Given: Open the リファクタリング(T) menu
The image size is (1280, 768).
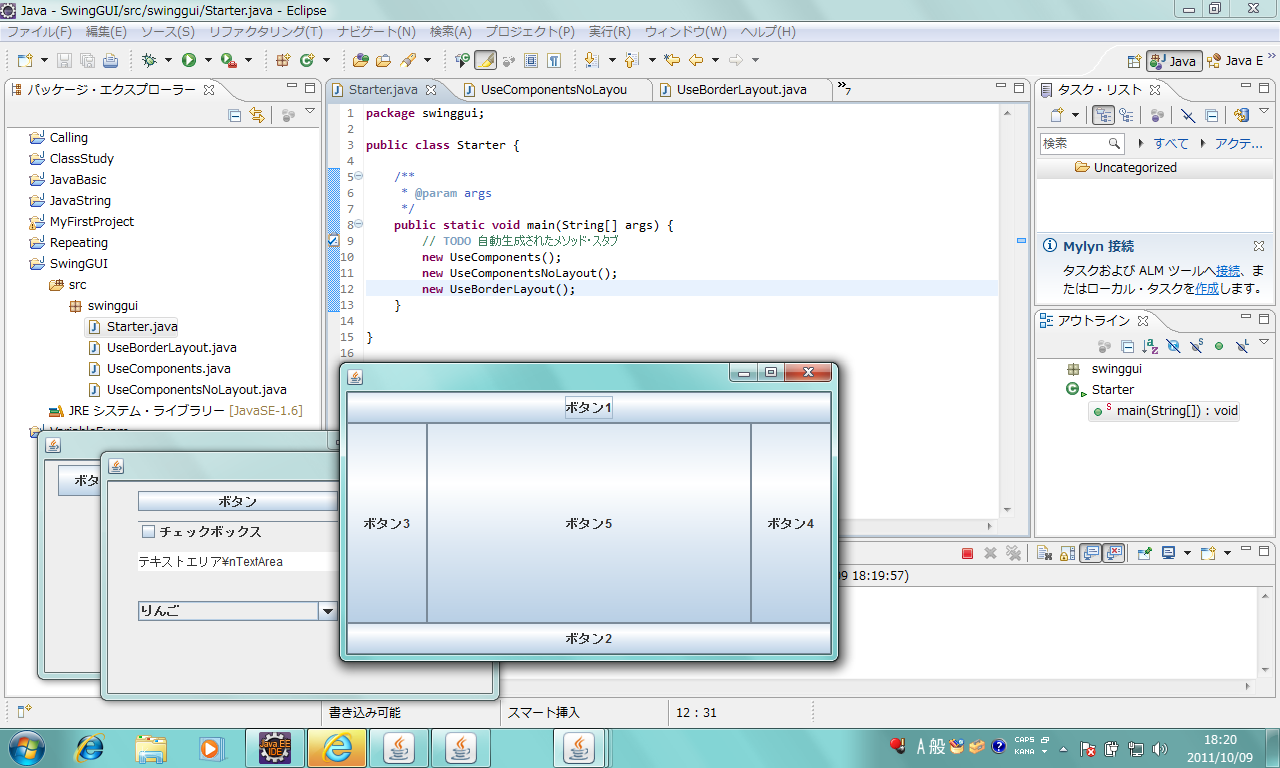Looking at the screenshot, I should tap(265, 32).
